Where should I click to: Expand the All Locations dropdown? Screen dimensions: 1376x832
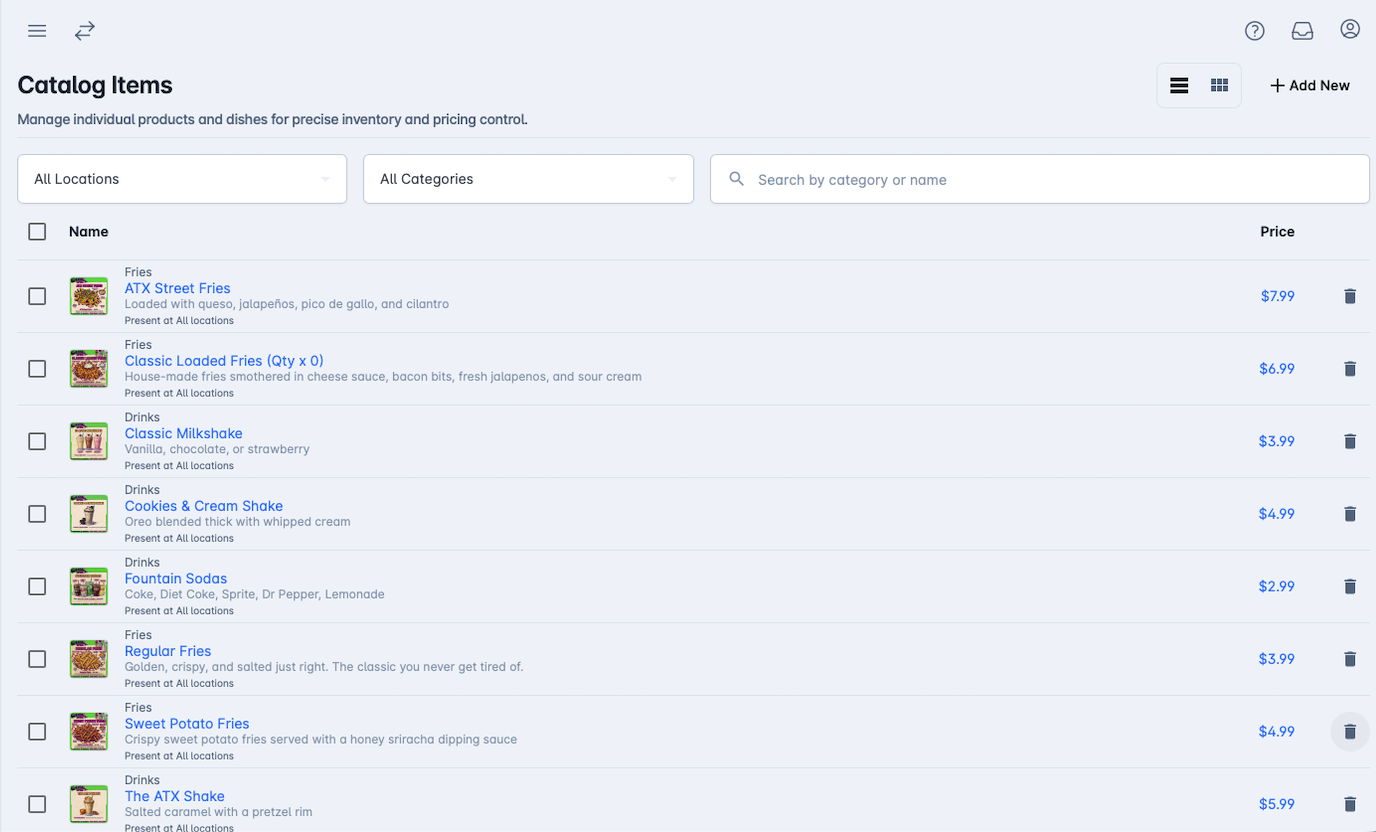tap(182, 179)
